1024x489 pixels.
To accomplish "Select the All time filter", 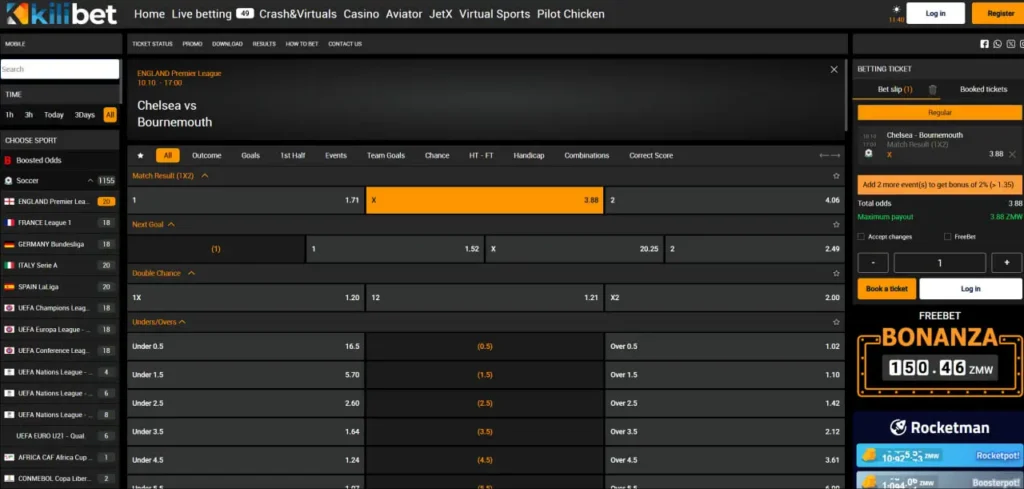I will pyautogui.click(x=110, y=115).
